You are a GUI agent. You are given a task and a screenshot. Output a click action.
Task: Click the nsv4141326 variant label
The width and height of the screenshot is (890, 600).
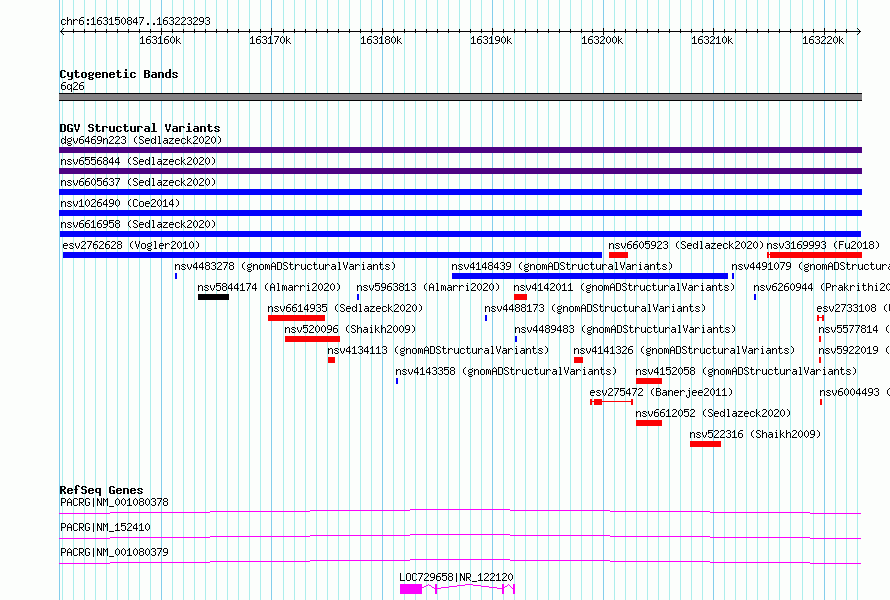684,350
